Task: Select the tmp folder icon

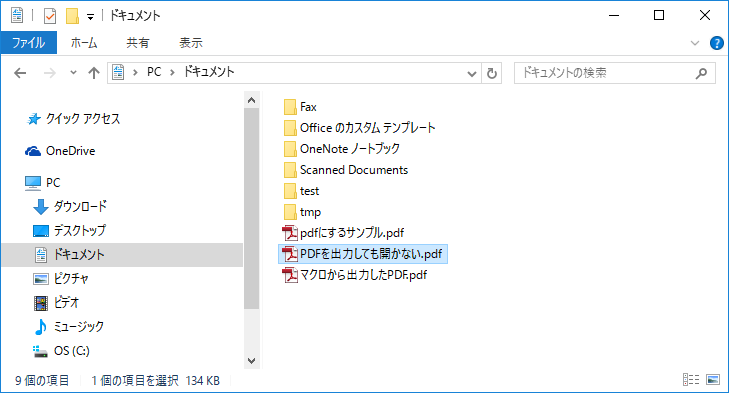Action: (x=290, y=212)
